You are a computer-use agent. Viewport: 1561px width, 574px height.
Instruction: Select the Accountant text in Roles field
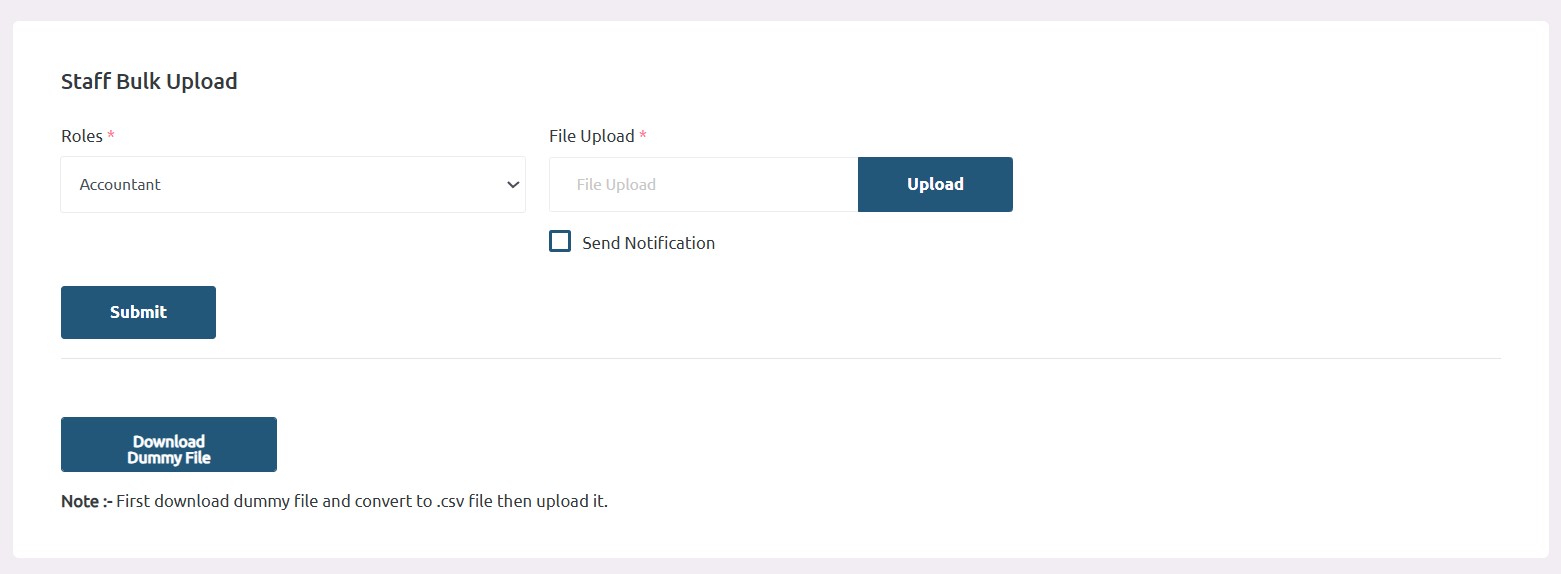[x=120, y=184]
